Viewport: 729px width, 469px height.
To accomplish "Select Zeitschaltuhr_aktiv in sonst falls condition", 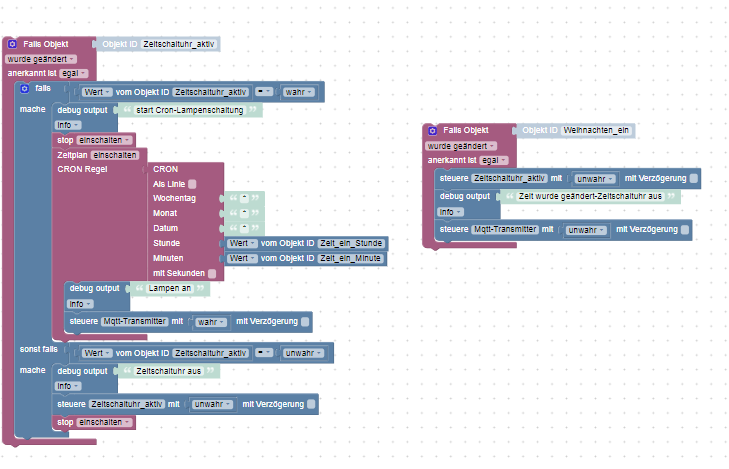I will point(211,353).
